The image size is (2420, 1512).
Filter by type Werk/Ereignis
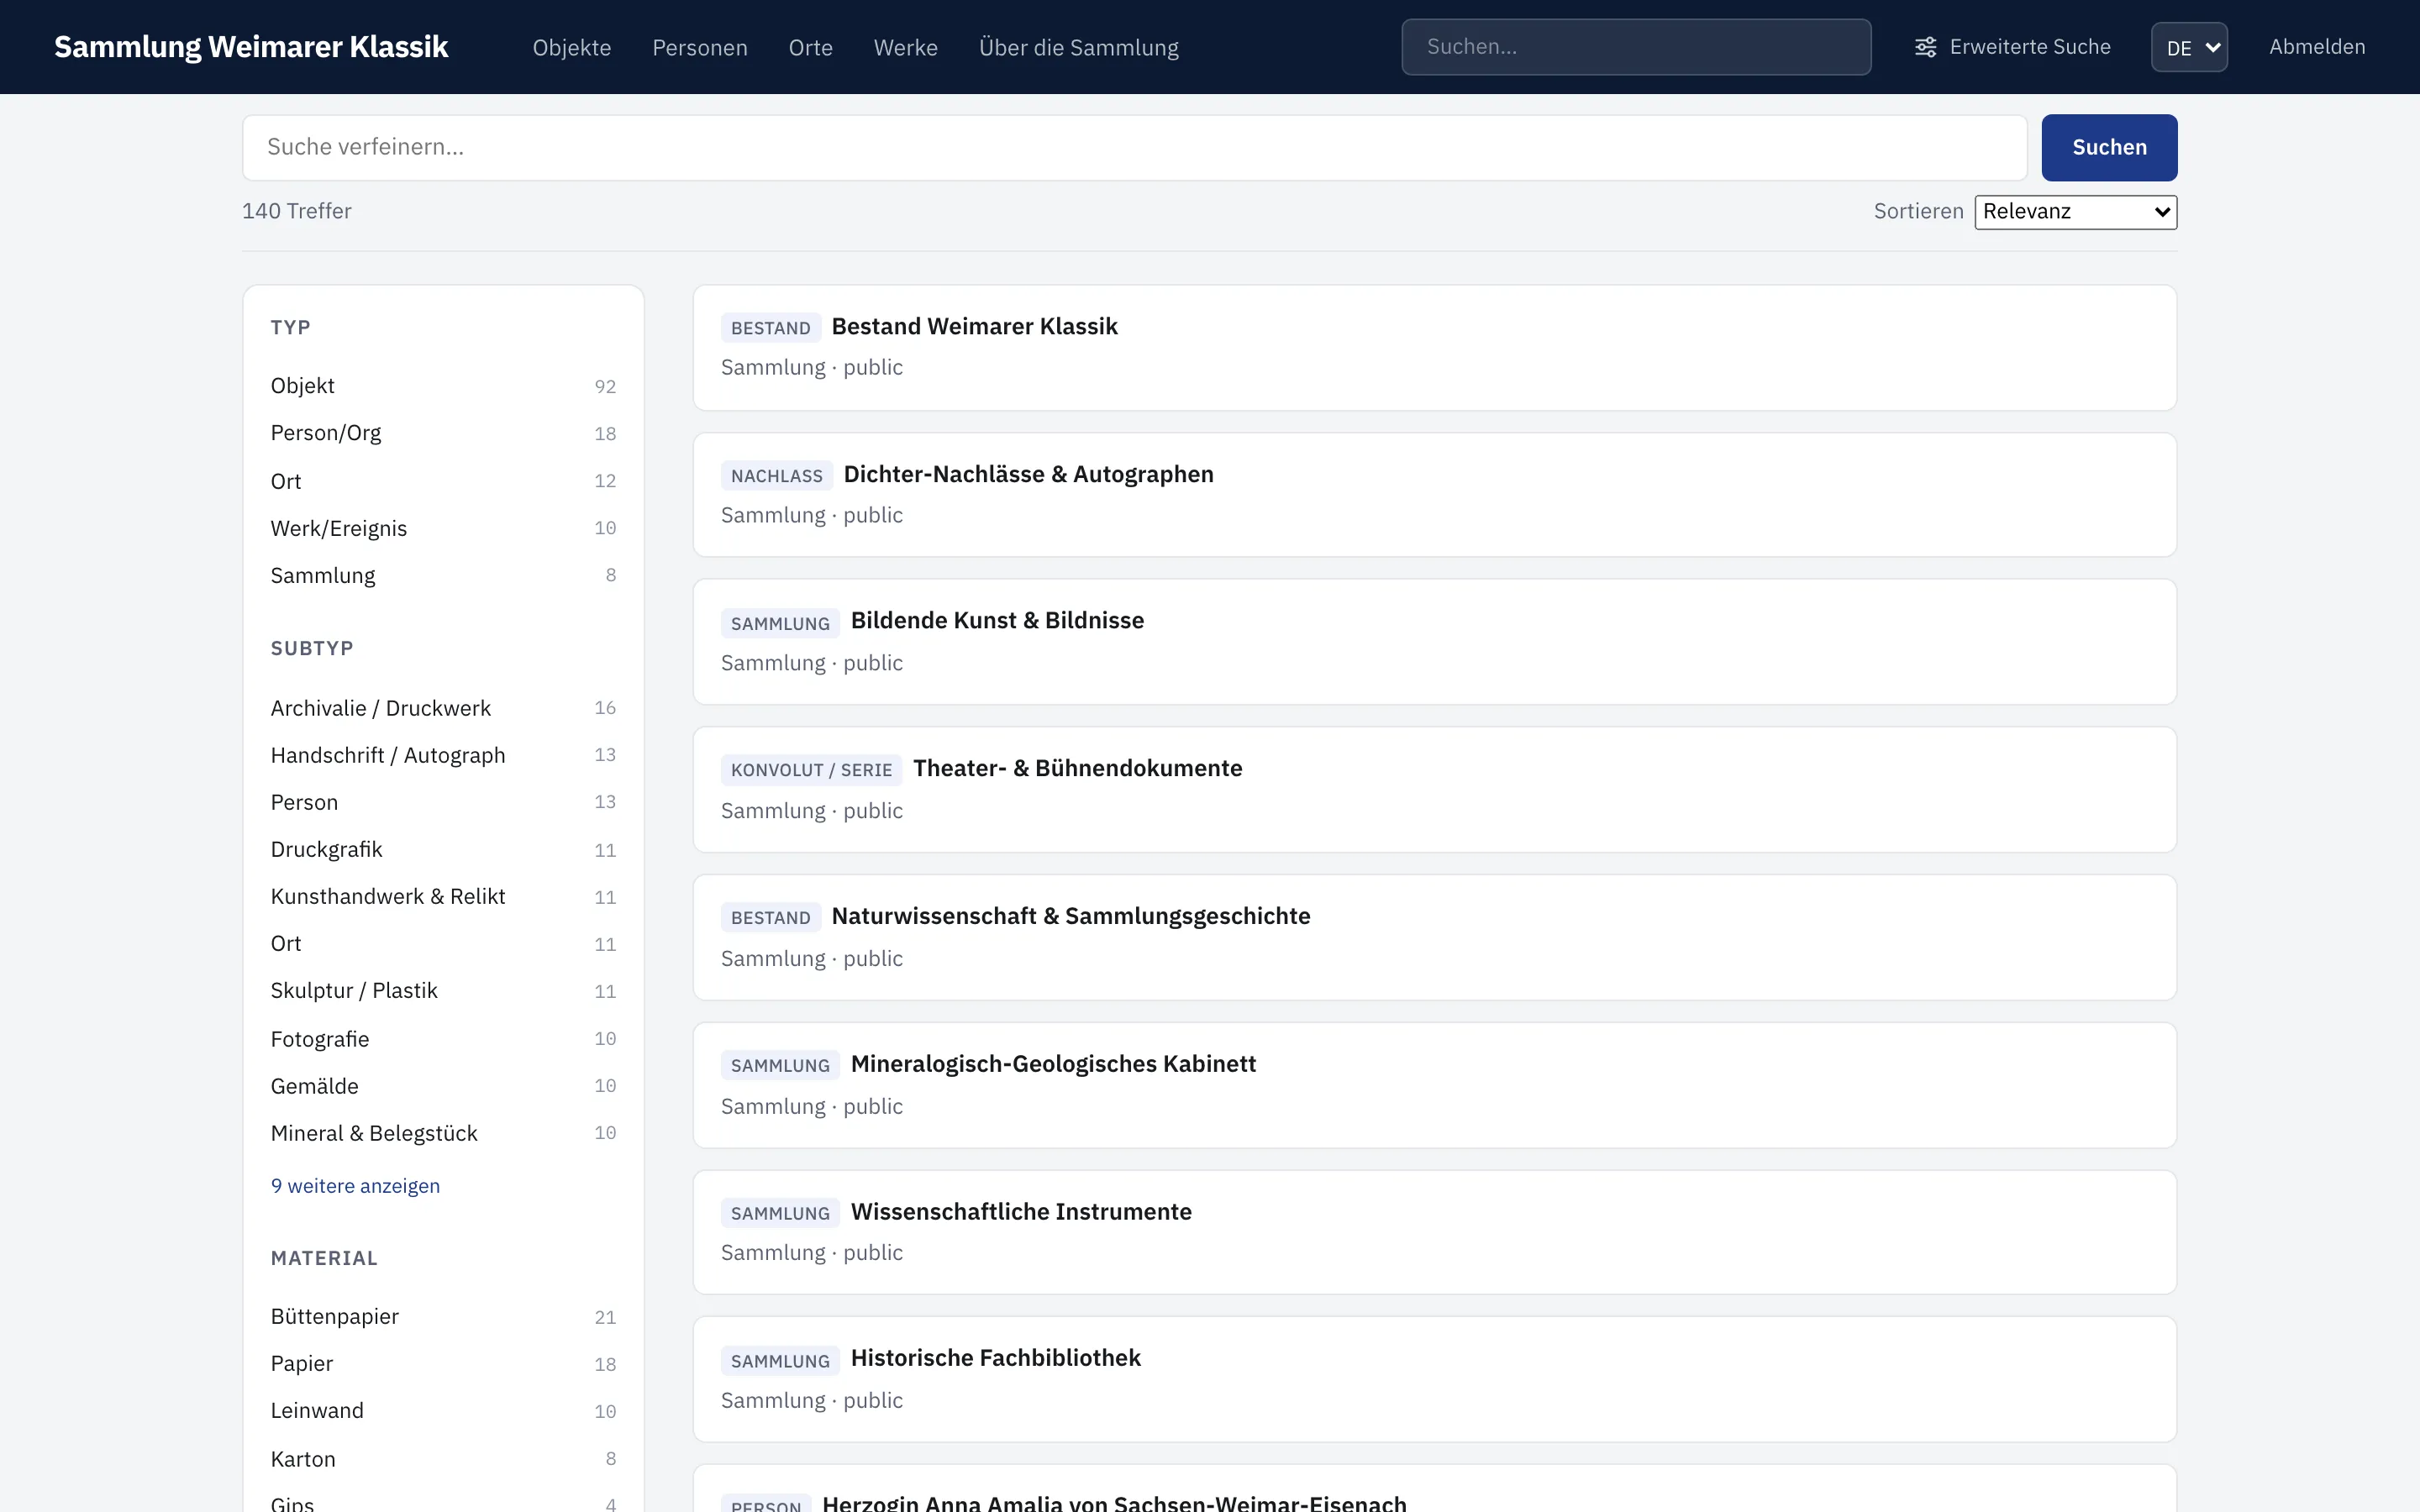[443, 528]
